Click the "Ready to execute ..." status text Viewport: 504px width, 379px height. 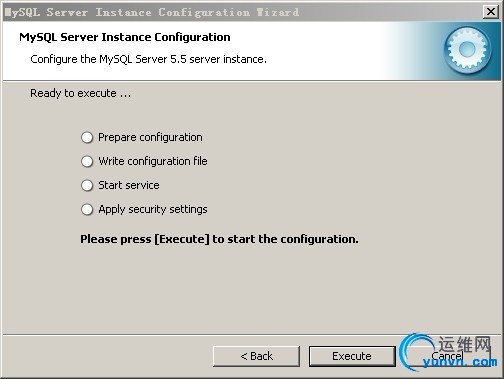(81, 93)
